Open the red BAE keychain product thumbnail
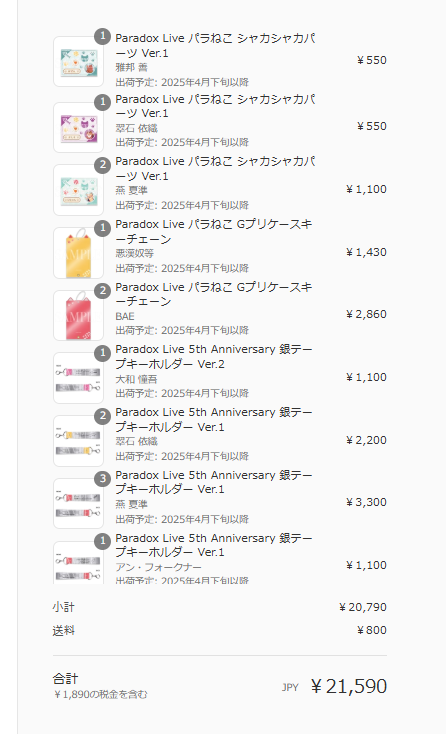This screenshot has height=734, width=446. [78, 316]
